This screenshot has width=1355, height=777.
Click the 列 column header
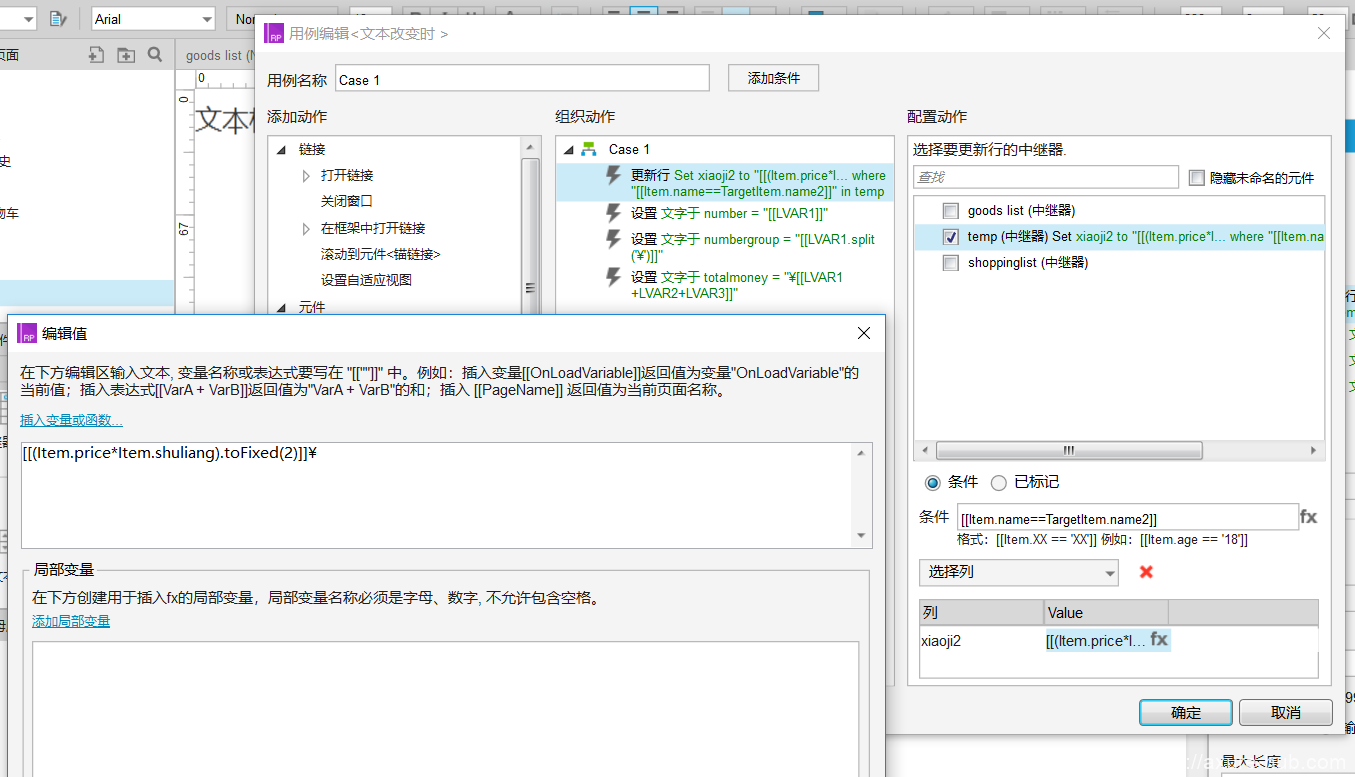click(981, 613)
